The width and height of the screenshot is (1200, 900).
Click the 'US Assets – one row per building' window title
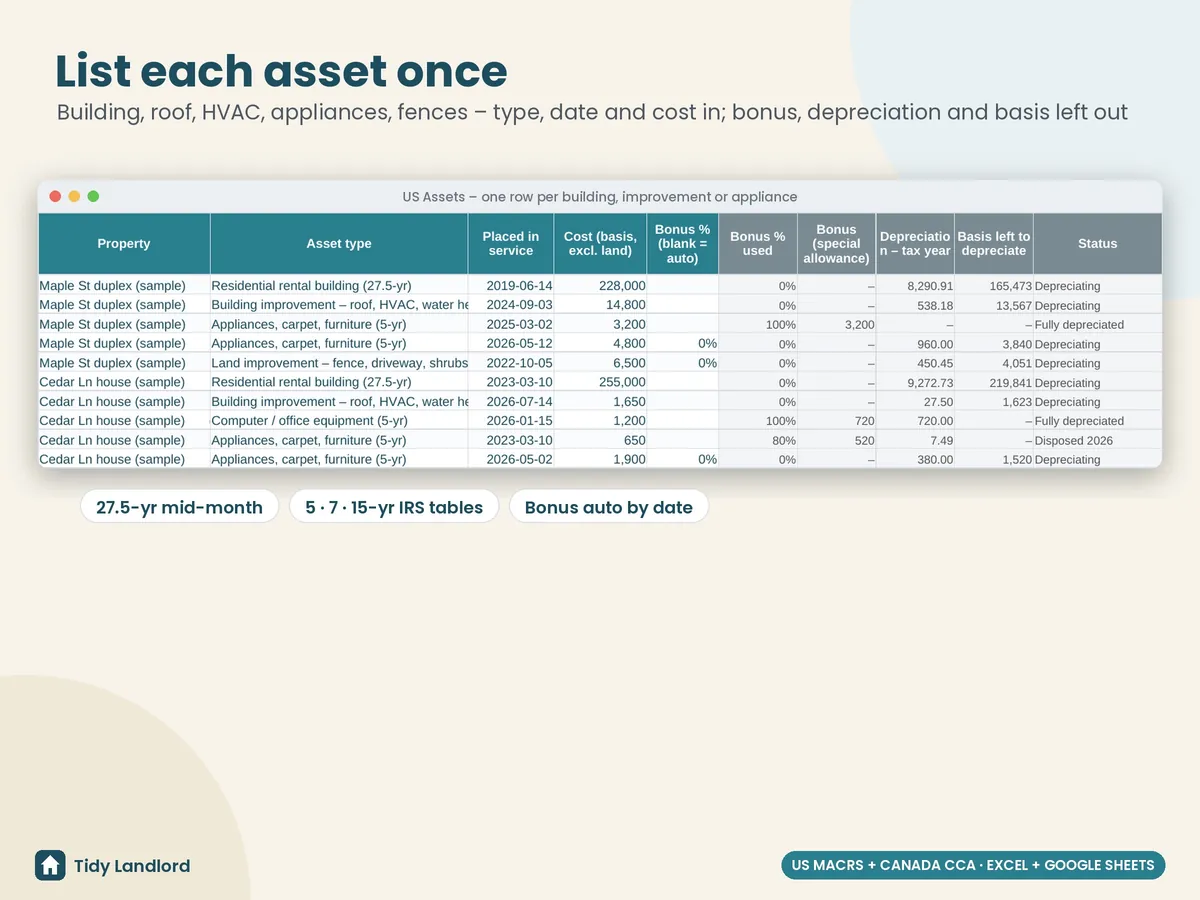click(x=600, y=197)
